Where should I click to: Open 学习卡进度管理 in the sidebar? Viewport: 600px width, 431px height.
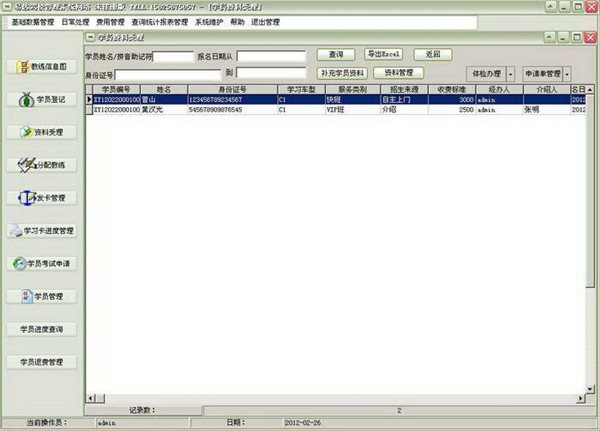coord(42,231)
